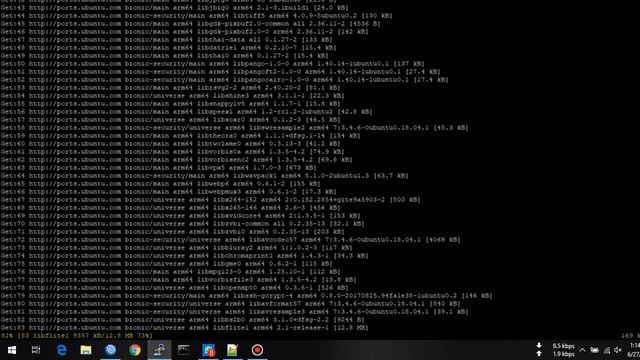640x360 pixels.
Task: Click the Get:83 libflite1 terminal line
Action: [x=184, y=327]
